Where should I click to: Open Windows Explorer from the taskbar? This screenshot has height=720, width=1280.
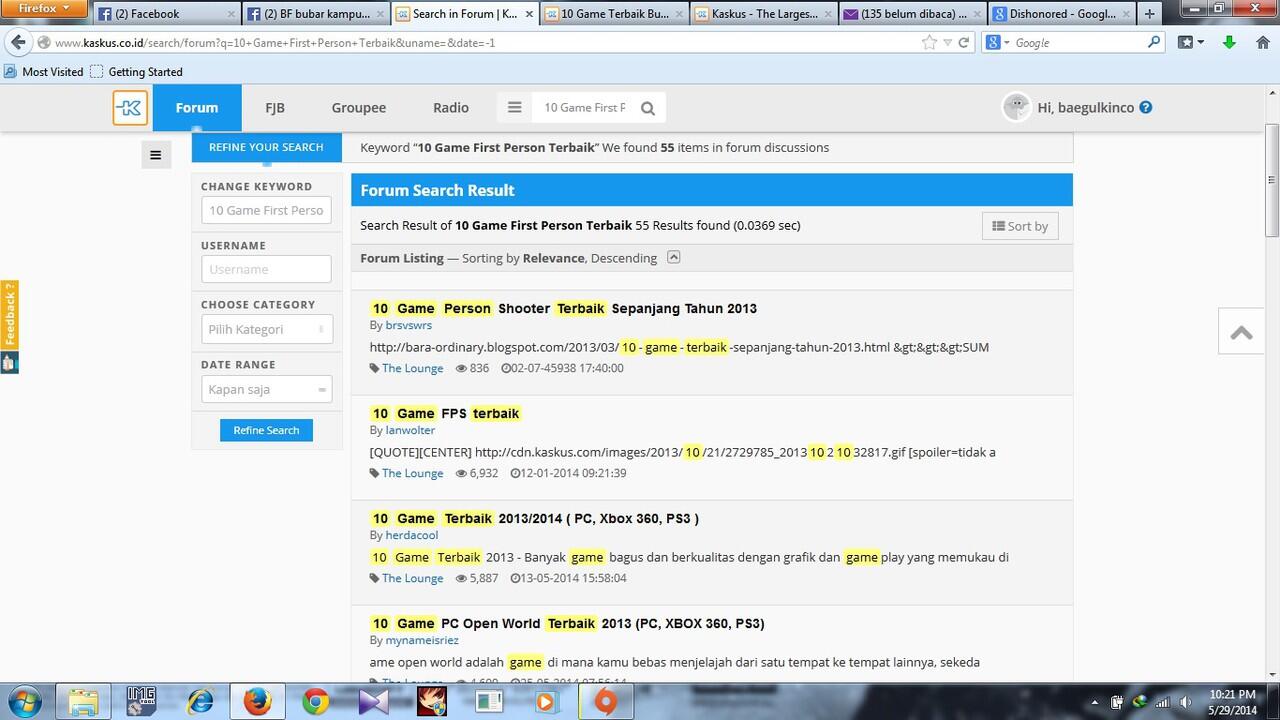coord(83,701)
